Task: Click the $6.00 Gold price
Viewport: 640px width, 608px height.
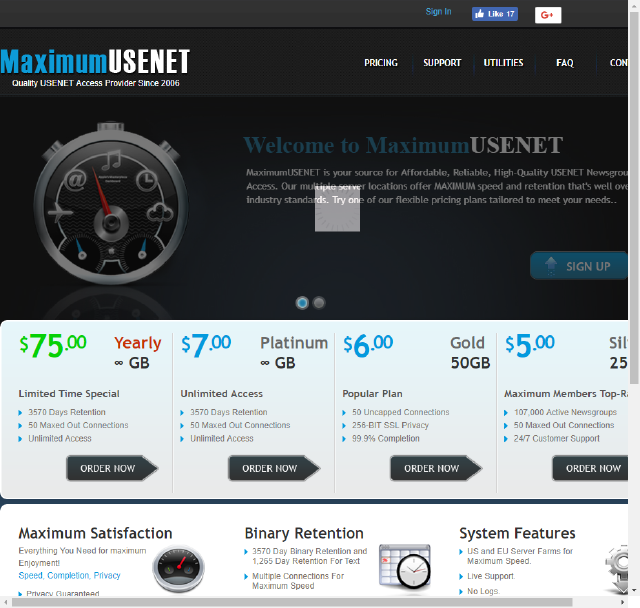Action: pos(368,346)
